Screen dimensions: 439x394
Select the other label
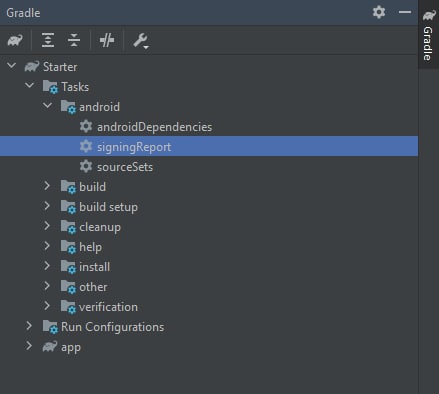pyautogui.click(x=93, y=287)
